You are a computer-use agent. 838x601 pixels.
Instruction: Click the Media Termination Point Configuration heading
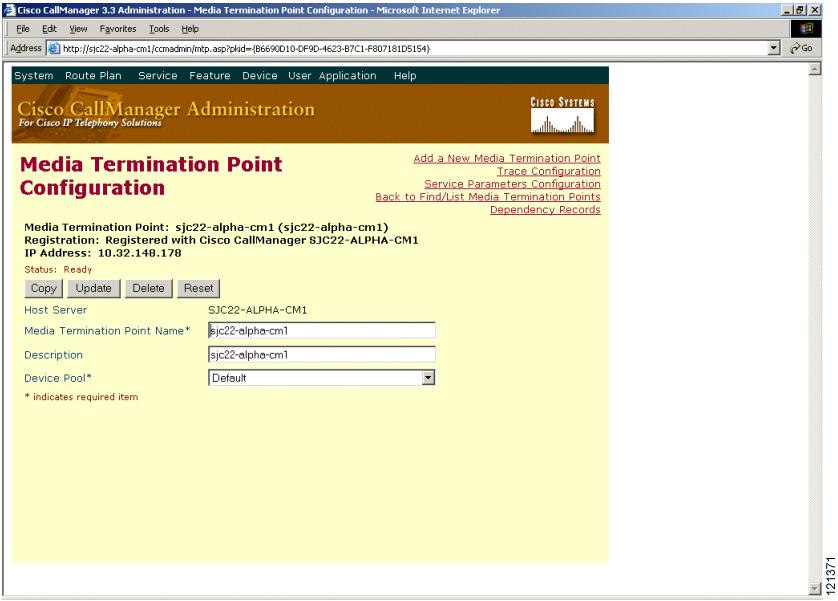pos(151,176)
